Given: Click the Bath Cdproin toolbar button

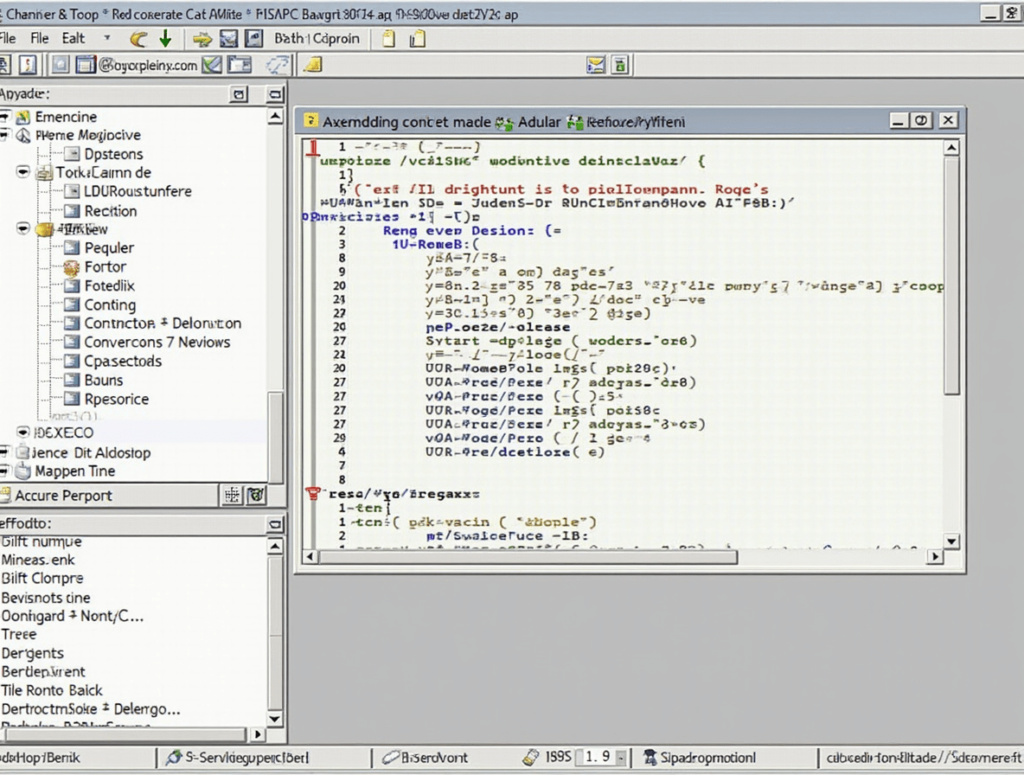Looking at the screenshot, I should click(x=317, y=39).
